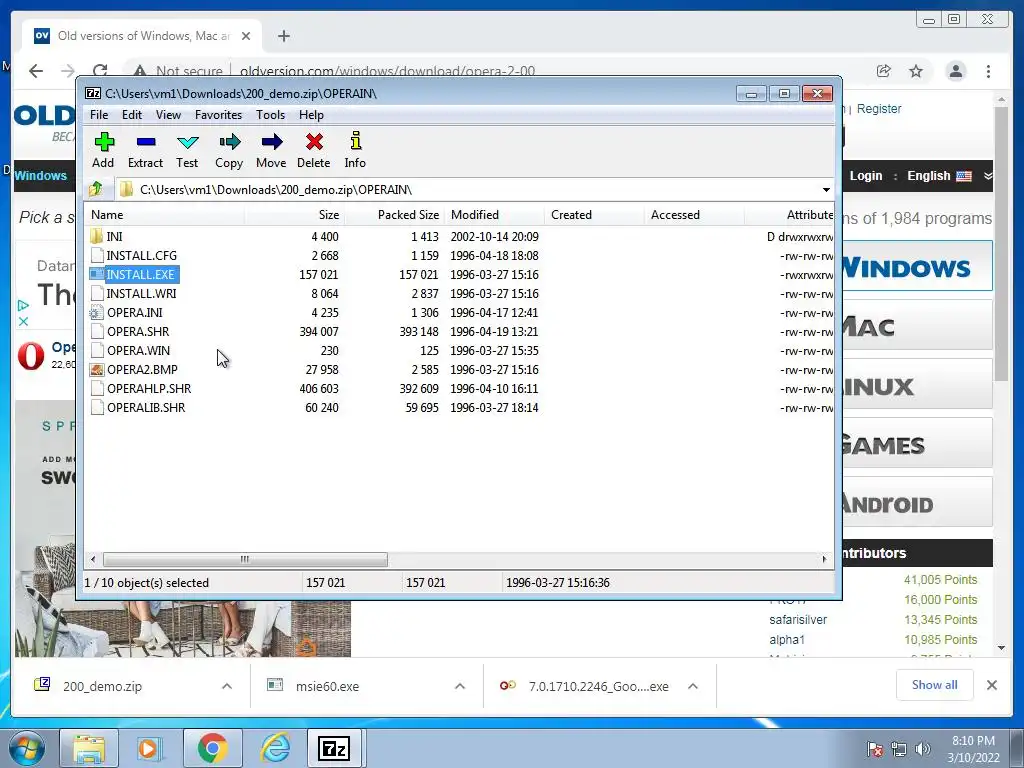Open the View menu
Screen dimensions: 1024x768
[x=168, y=115]
